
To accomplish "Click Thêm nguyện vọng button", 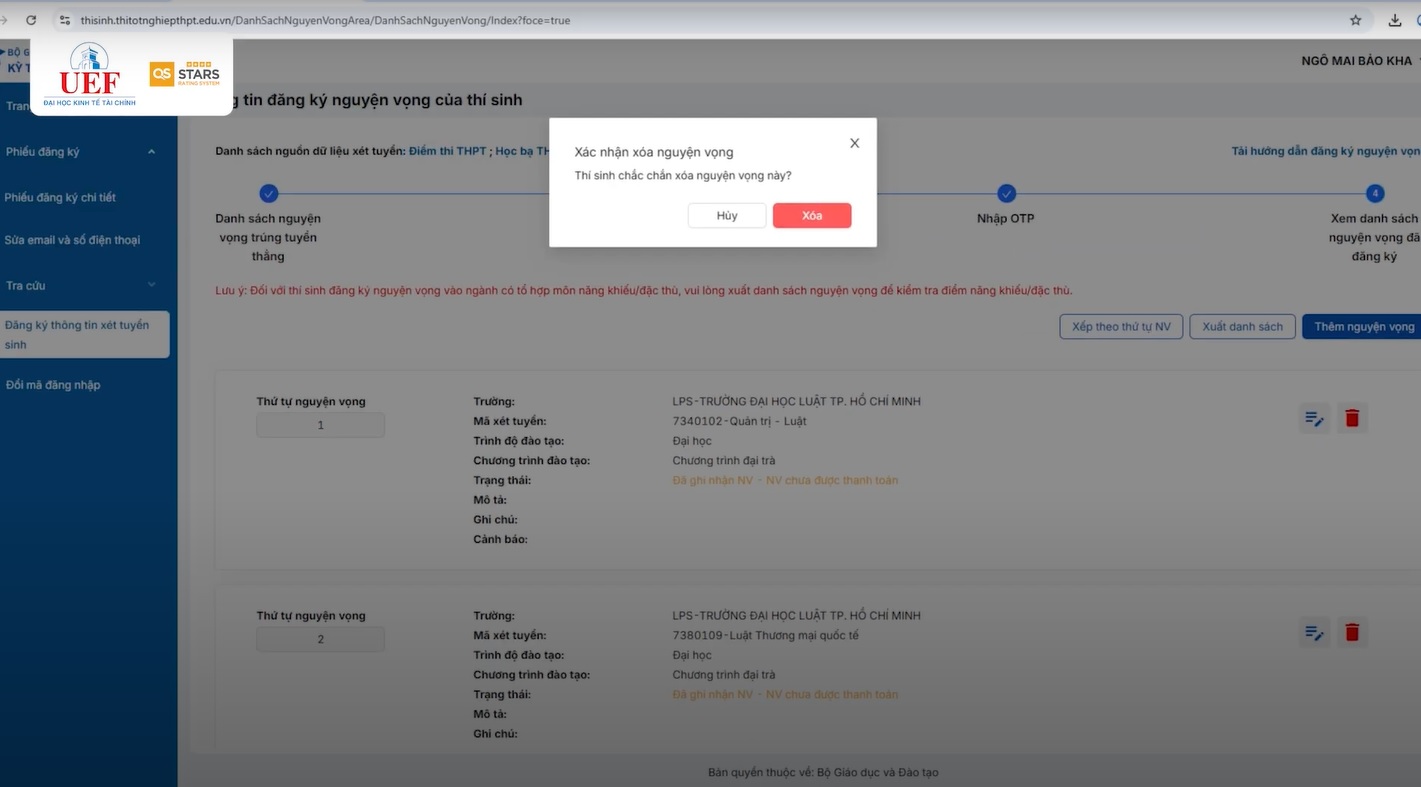I will pos(1363,327).
